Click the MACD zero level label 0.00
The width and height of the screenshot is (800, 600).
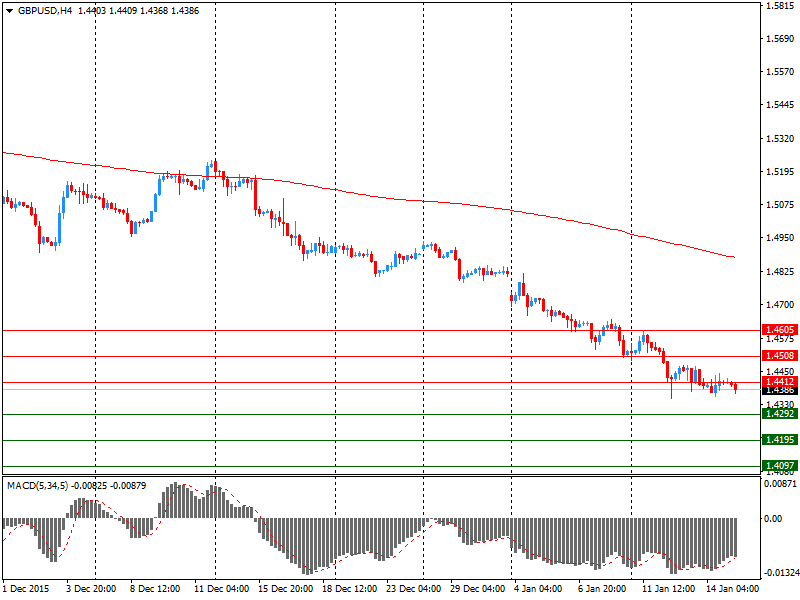tap(773, 518)
